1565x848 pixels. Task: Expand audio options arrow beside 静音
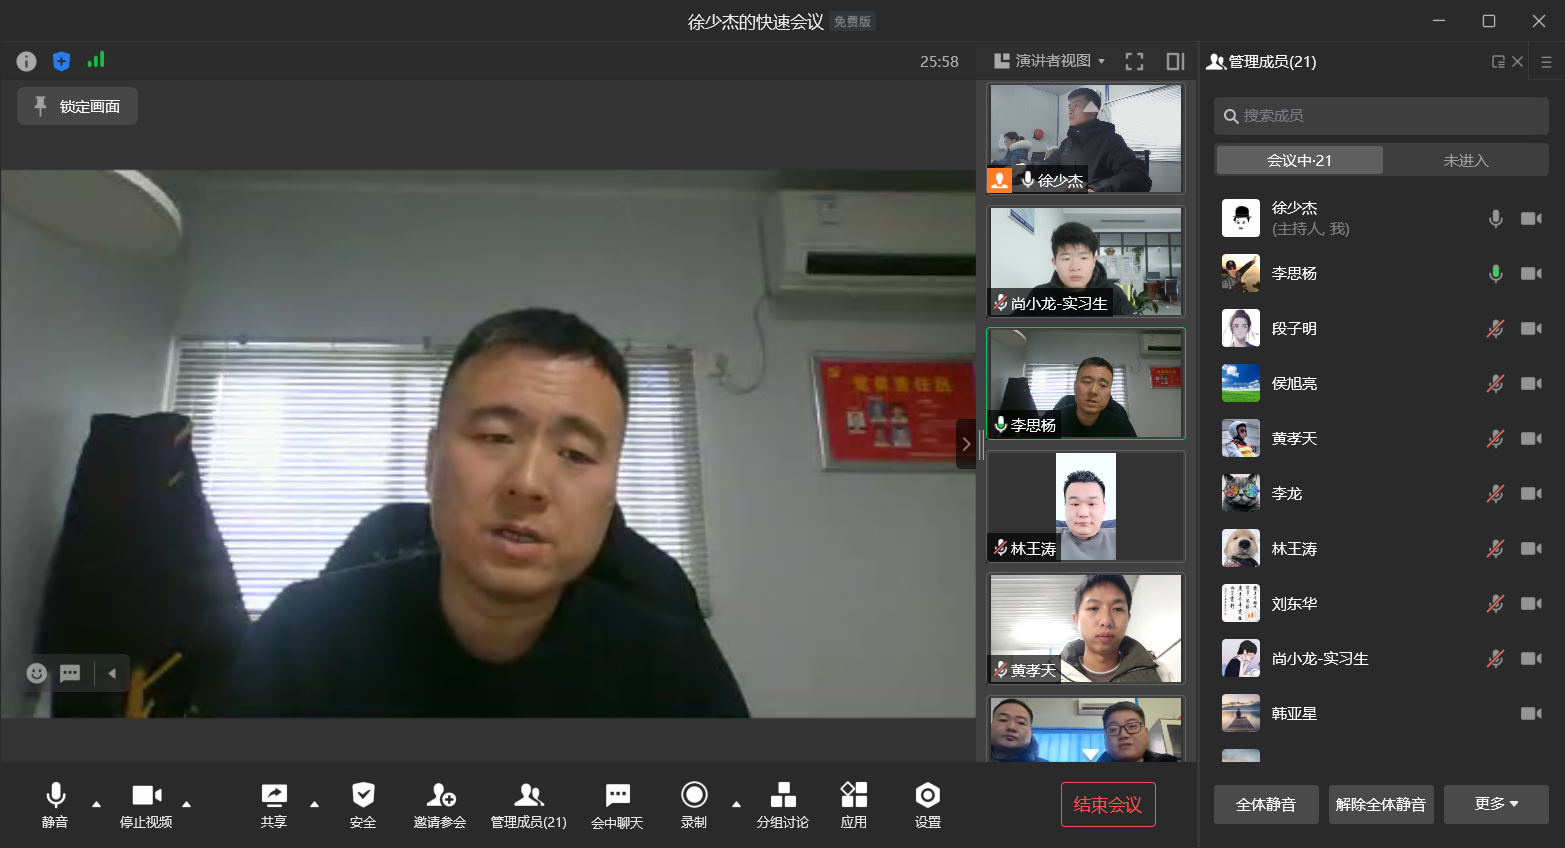97,804
